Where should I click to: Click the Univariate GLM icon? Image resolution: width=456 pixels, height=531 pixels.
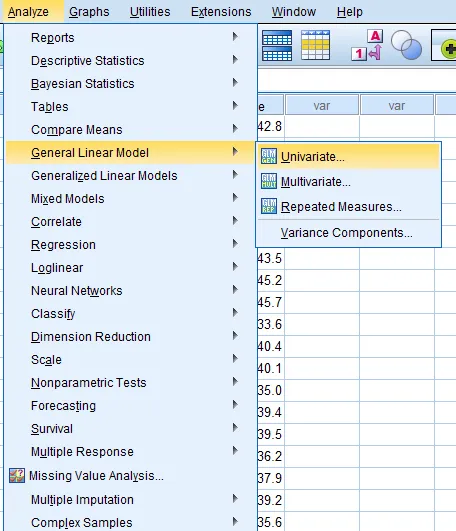(269, 156)
